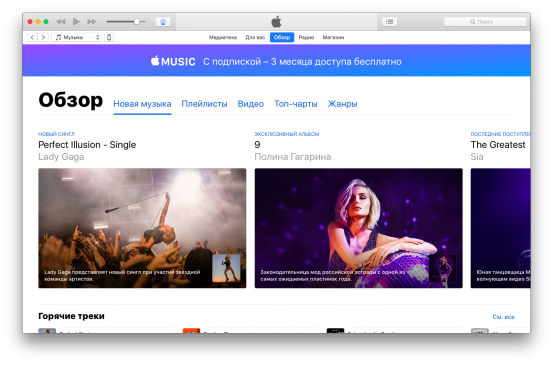Switch to the Медиатека tab

point(223,37)
